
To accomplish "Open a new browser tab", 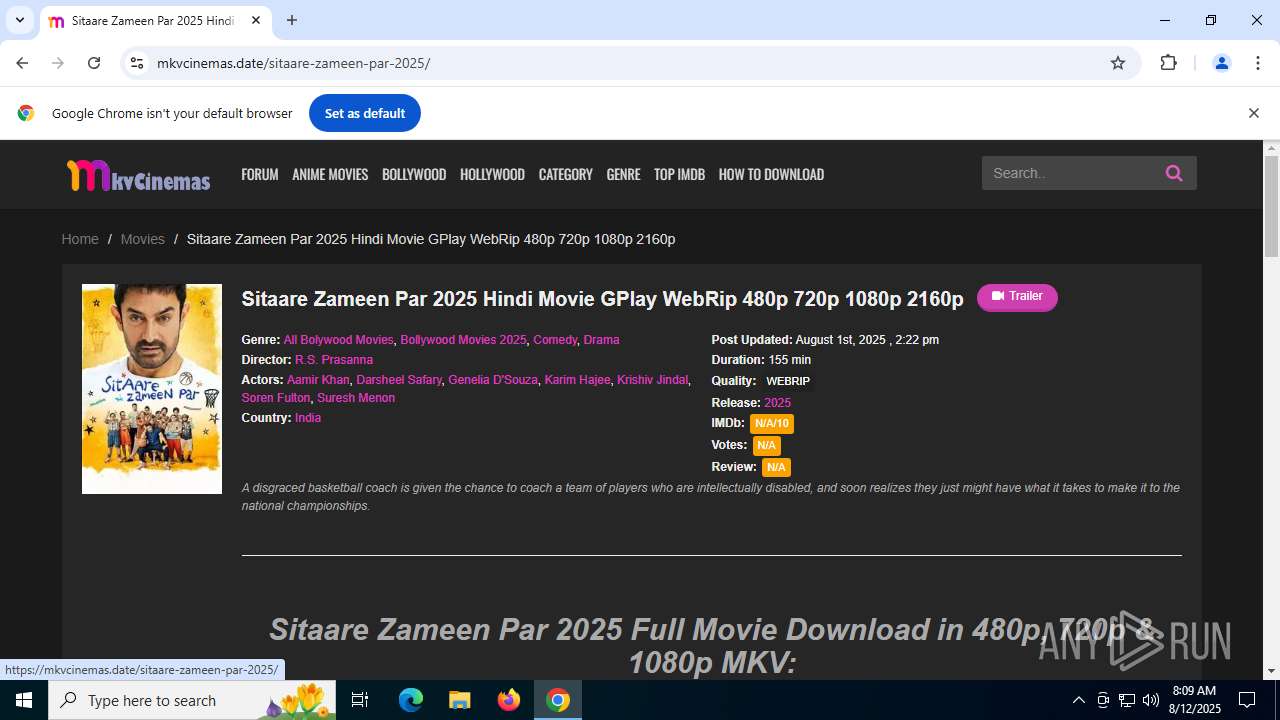I will point(292,20).
